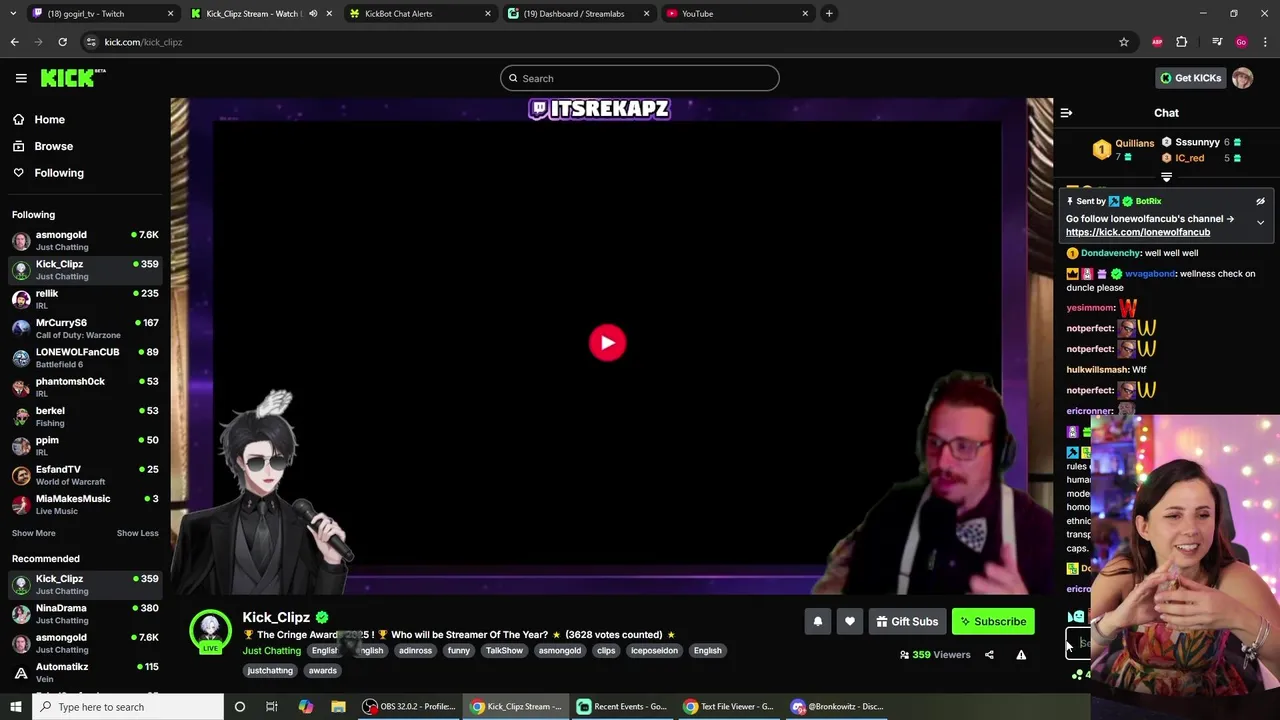Click the green Subscribe button
This screenshot has width=1280, height=720.
coord(993,622)
